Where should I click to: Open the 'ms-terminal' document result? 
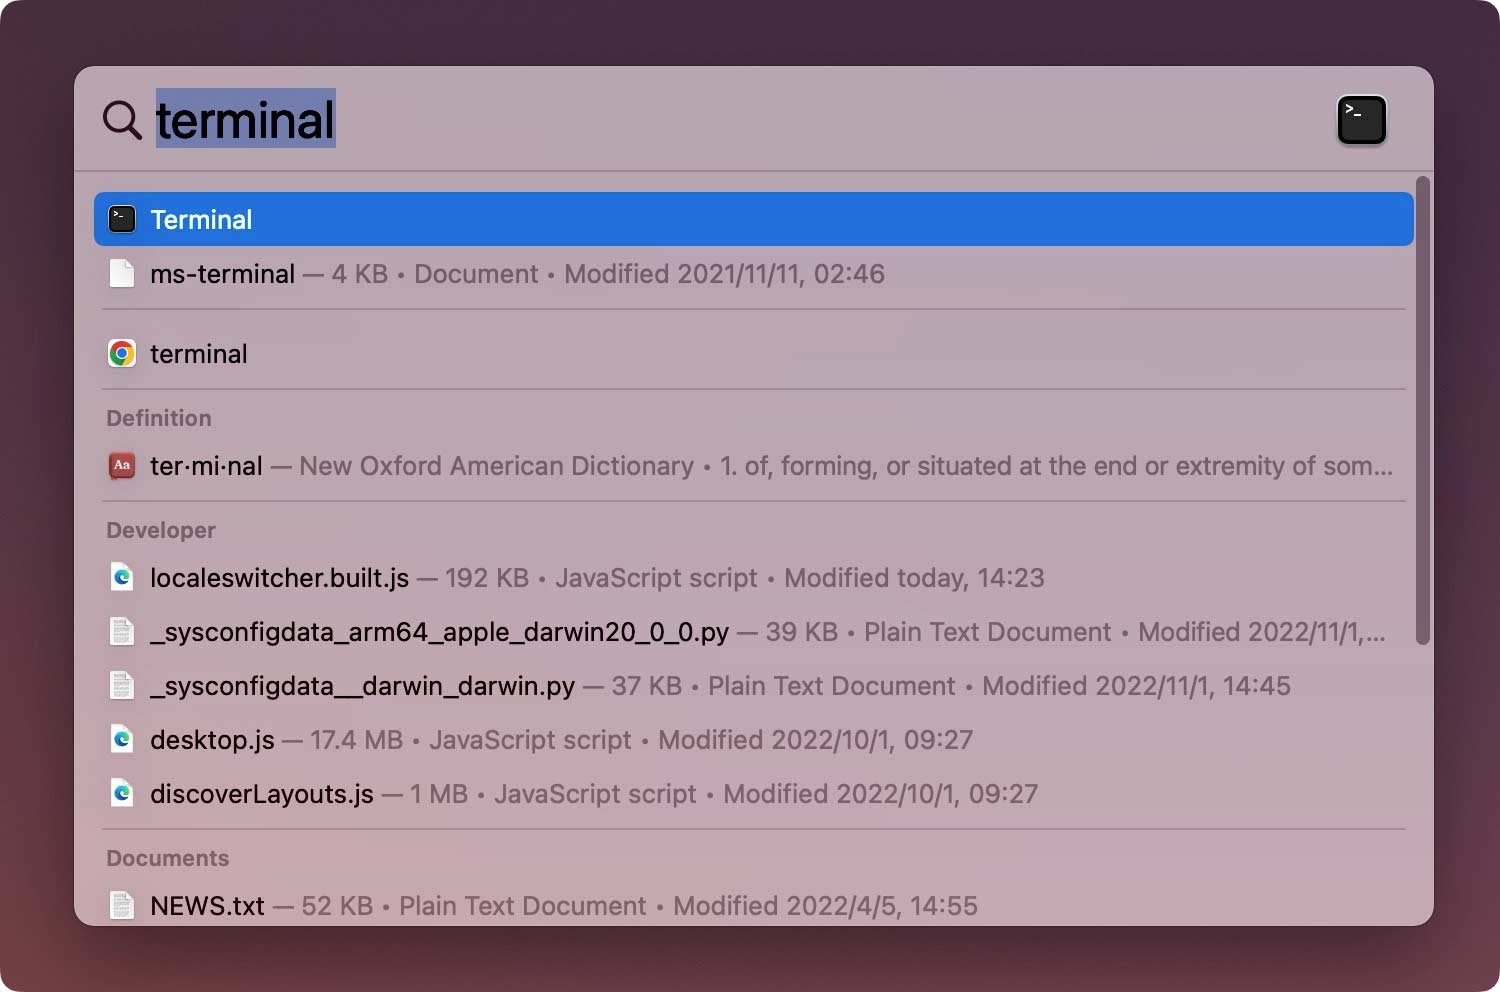coord(754,273)
